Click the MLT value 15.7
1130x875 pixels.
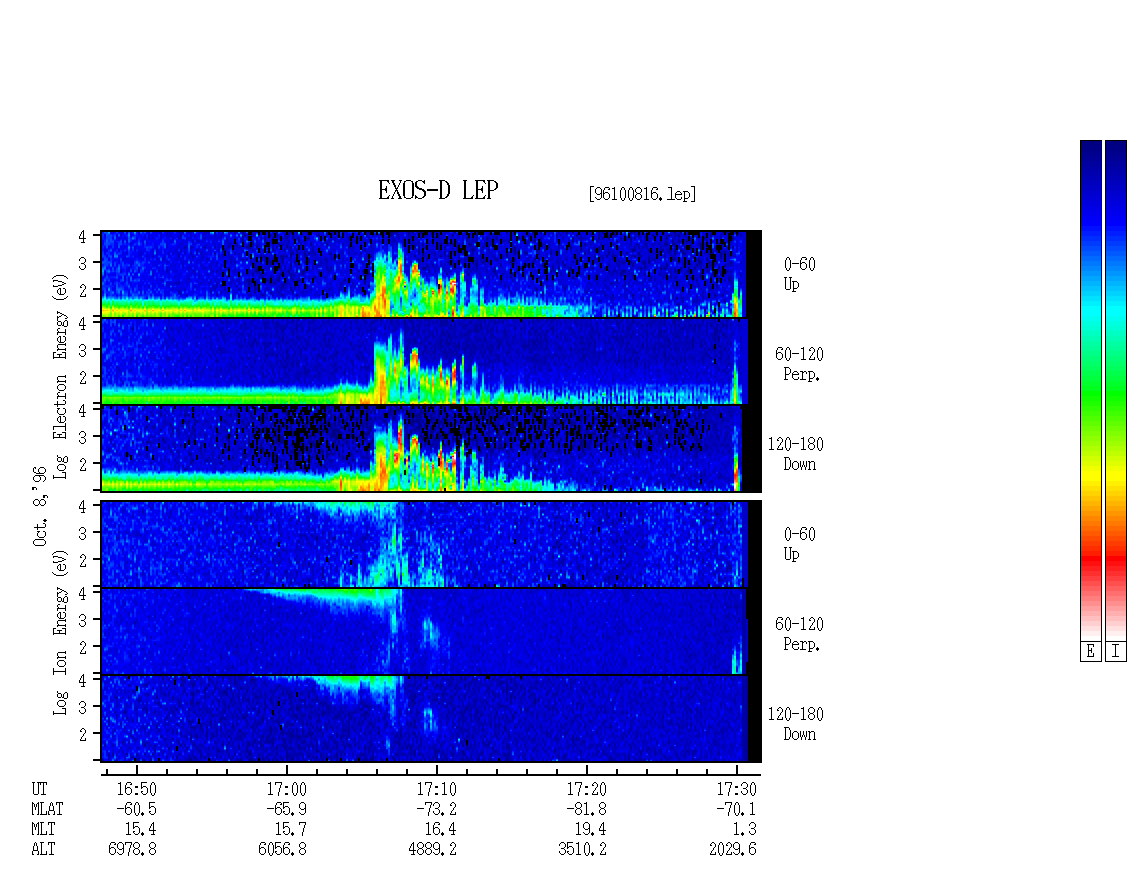tap(290, 830)
